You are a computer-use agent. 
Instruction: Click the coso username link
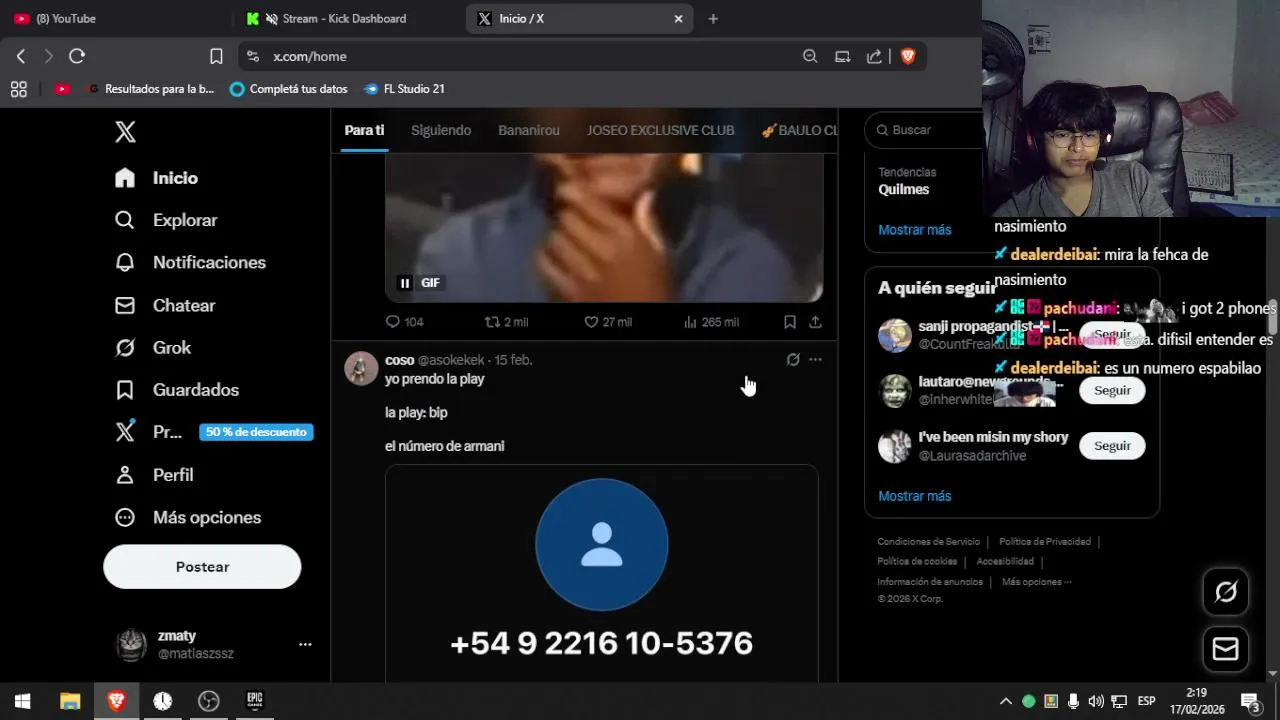tap(399, 360)
